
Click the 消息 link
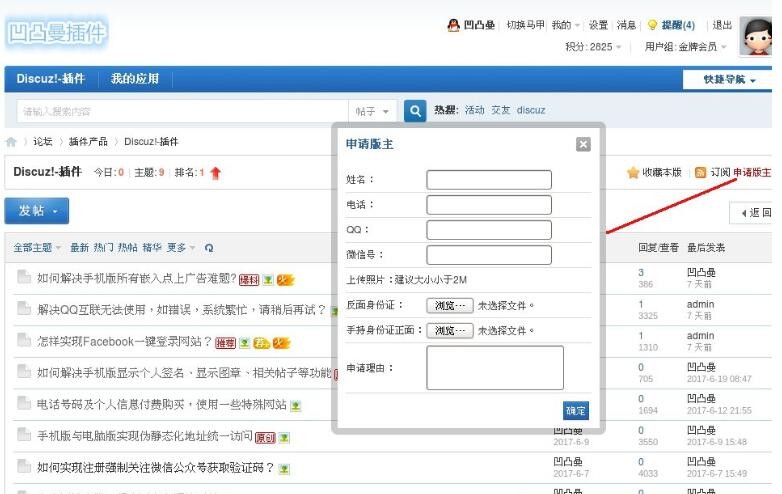(x=626, y=25)
